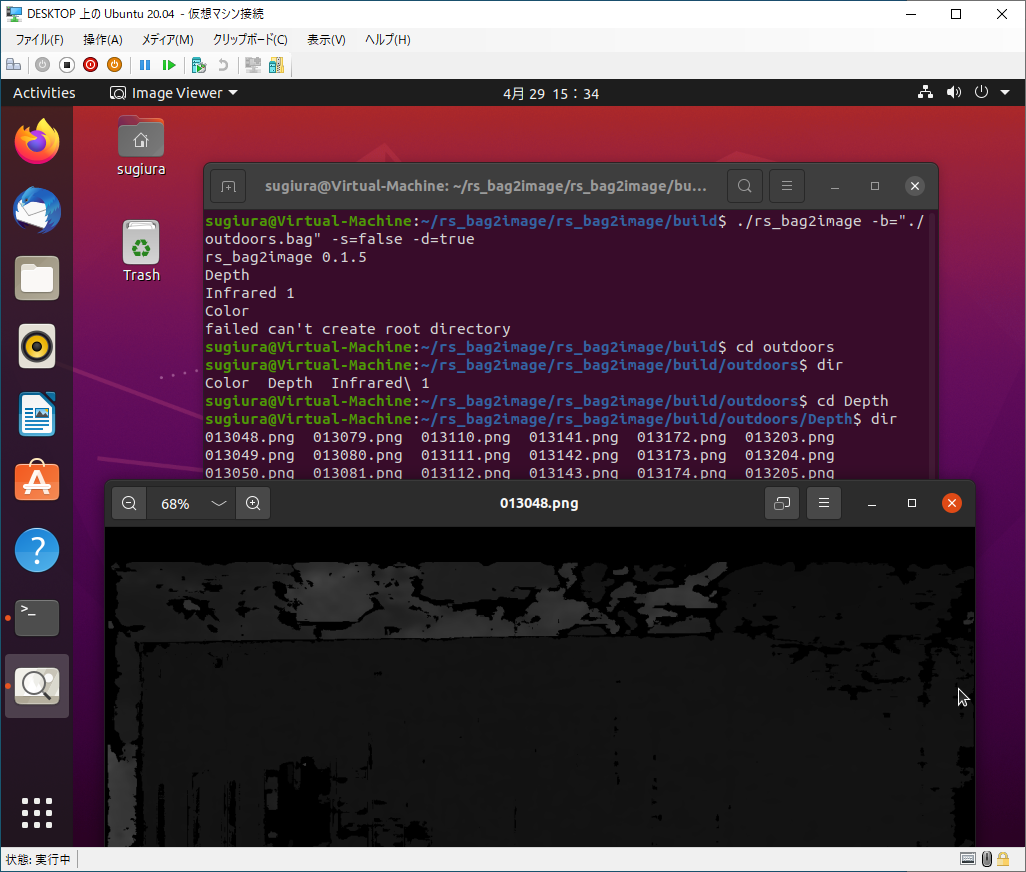Show the Applications grid in the dock

coord(36,813)
